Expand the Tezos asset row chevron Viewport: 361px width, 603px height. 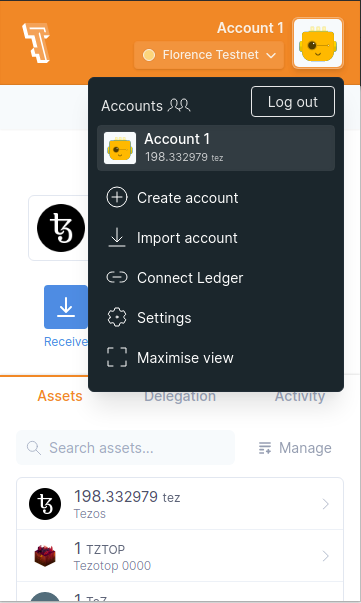(x=325, y=504)
